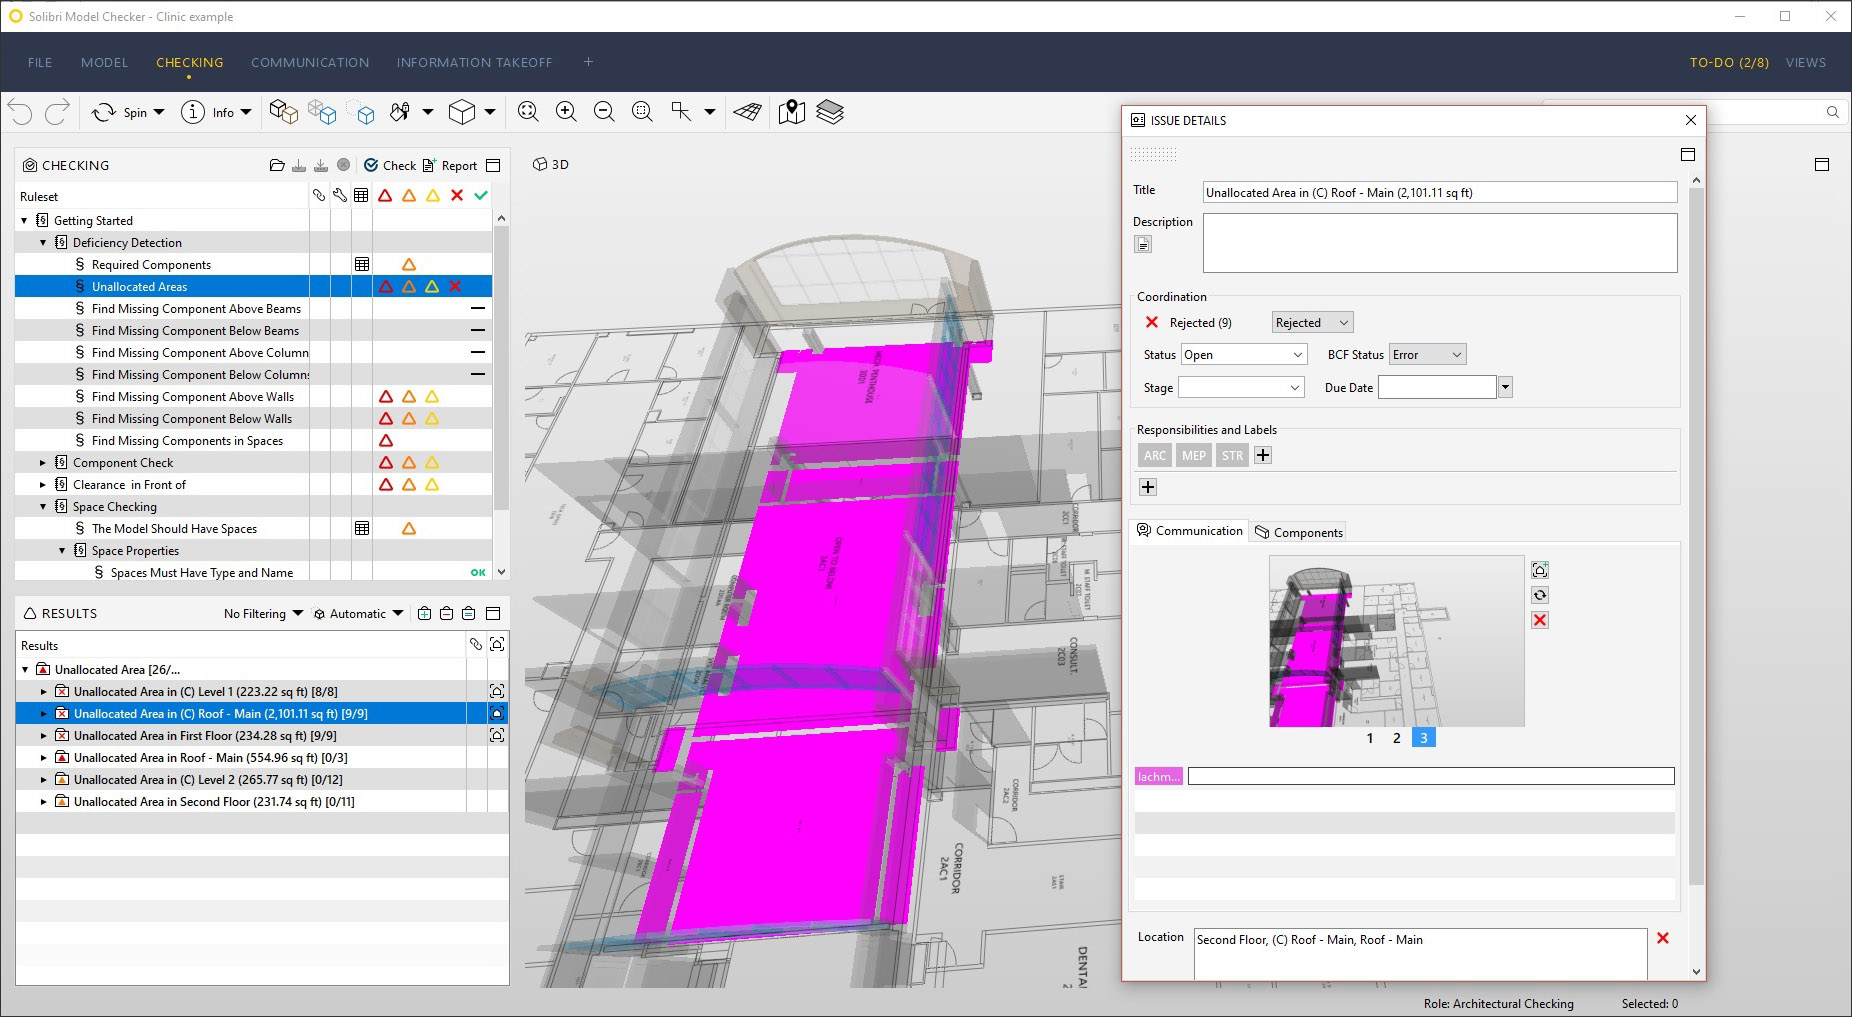Clear the Location with red X
The width and height of the screenshot is (1852, 1017).
[1663, 938]
